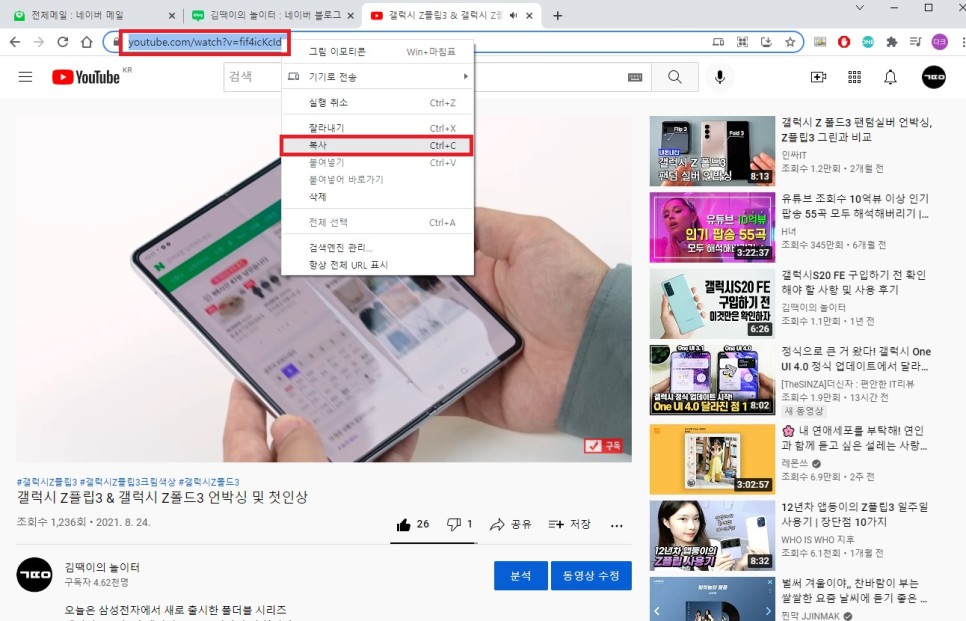Expand the tab search chevron
Image resolution: width=966 pixels, height=621 pixels.
pyautogui.click(x=859, y=8)
